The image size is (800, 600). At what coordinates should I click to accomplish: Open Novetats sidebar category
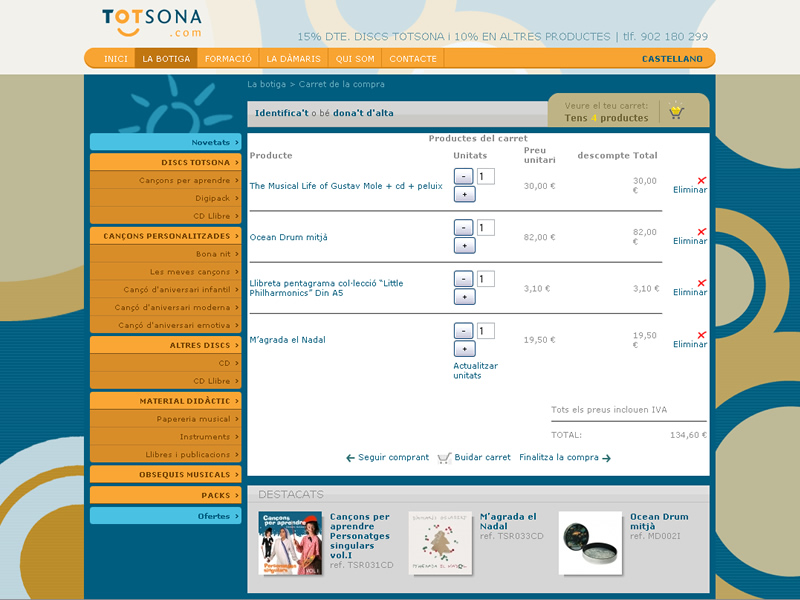click(165, 142)
